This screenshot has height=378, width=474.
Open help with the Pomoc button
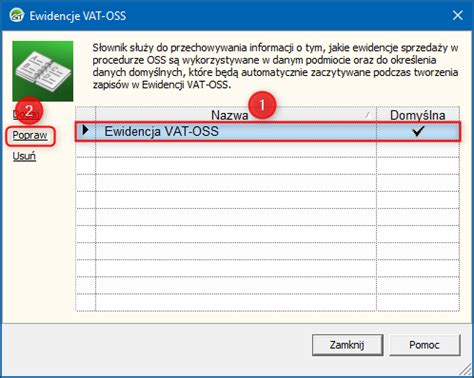[x=425, y=345]
